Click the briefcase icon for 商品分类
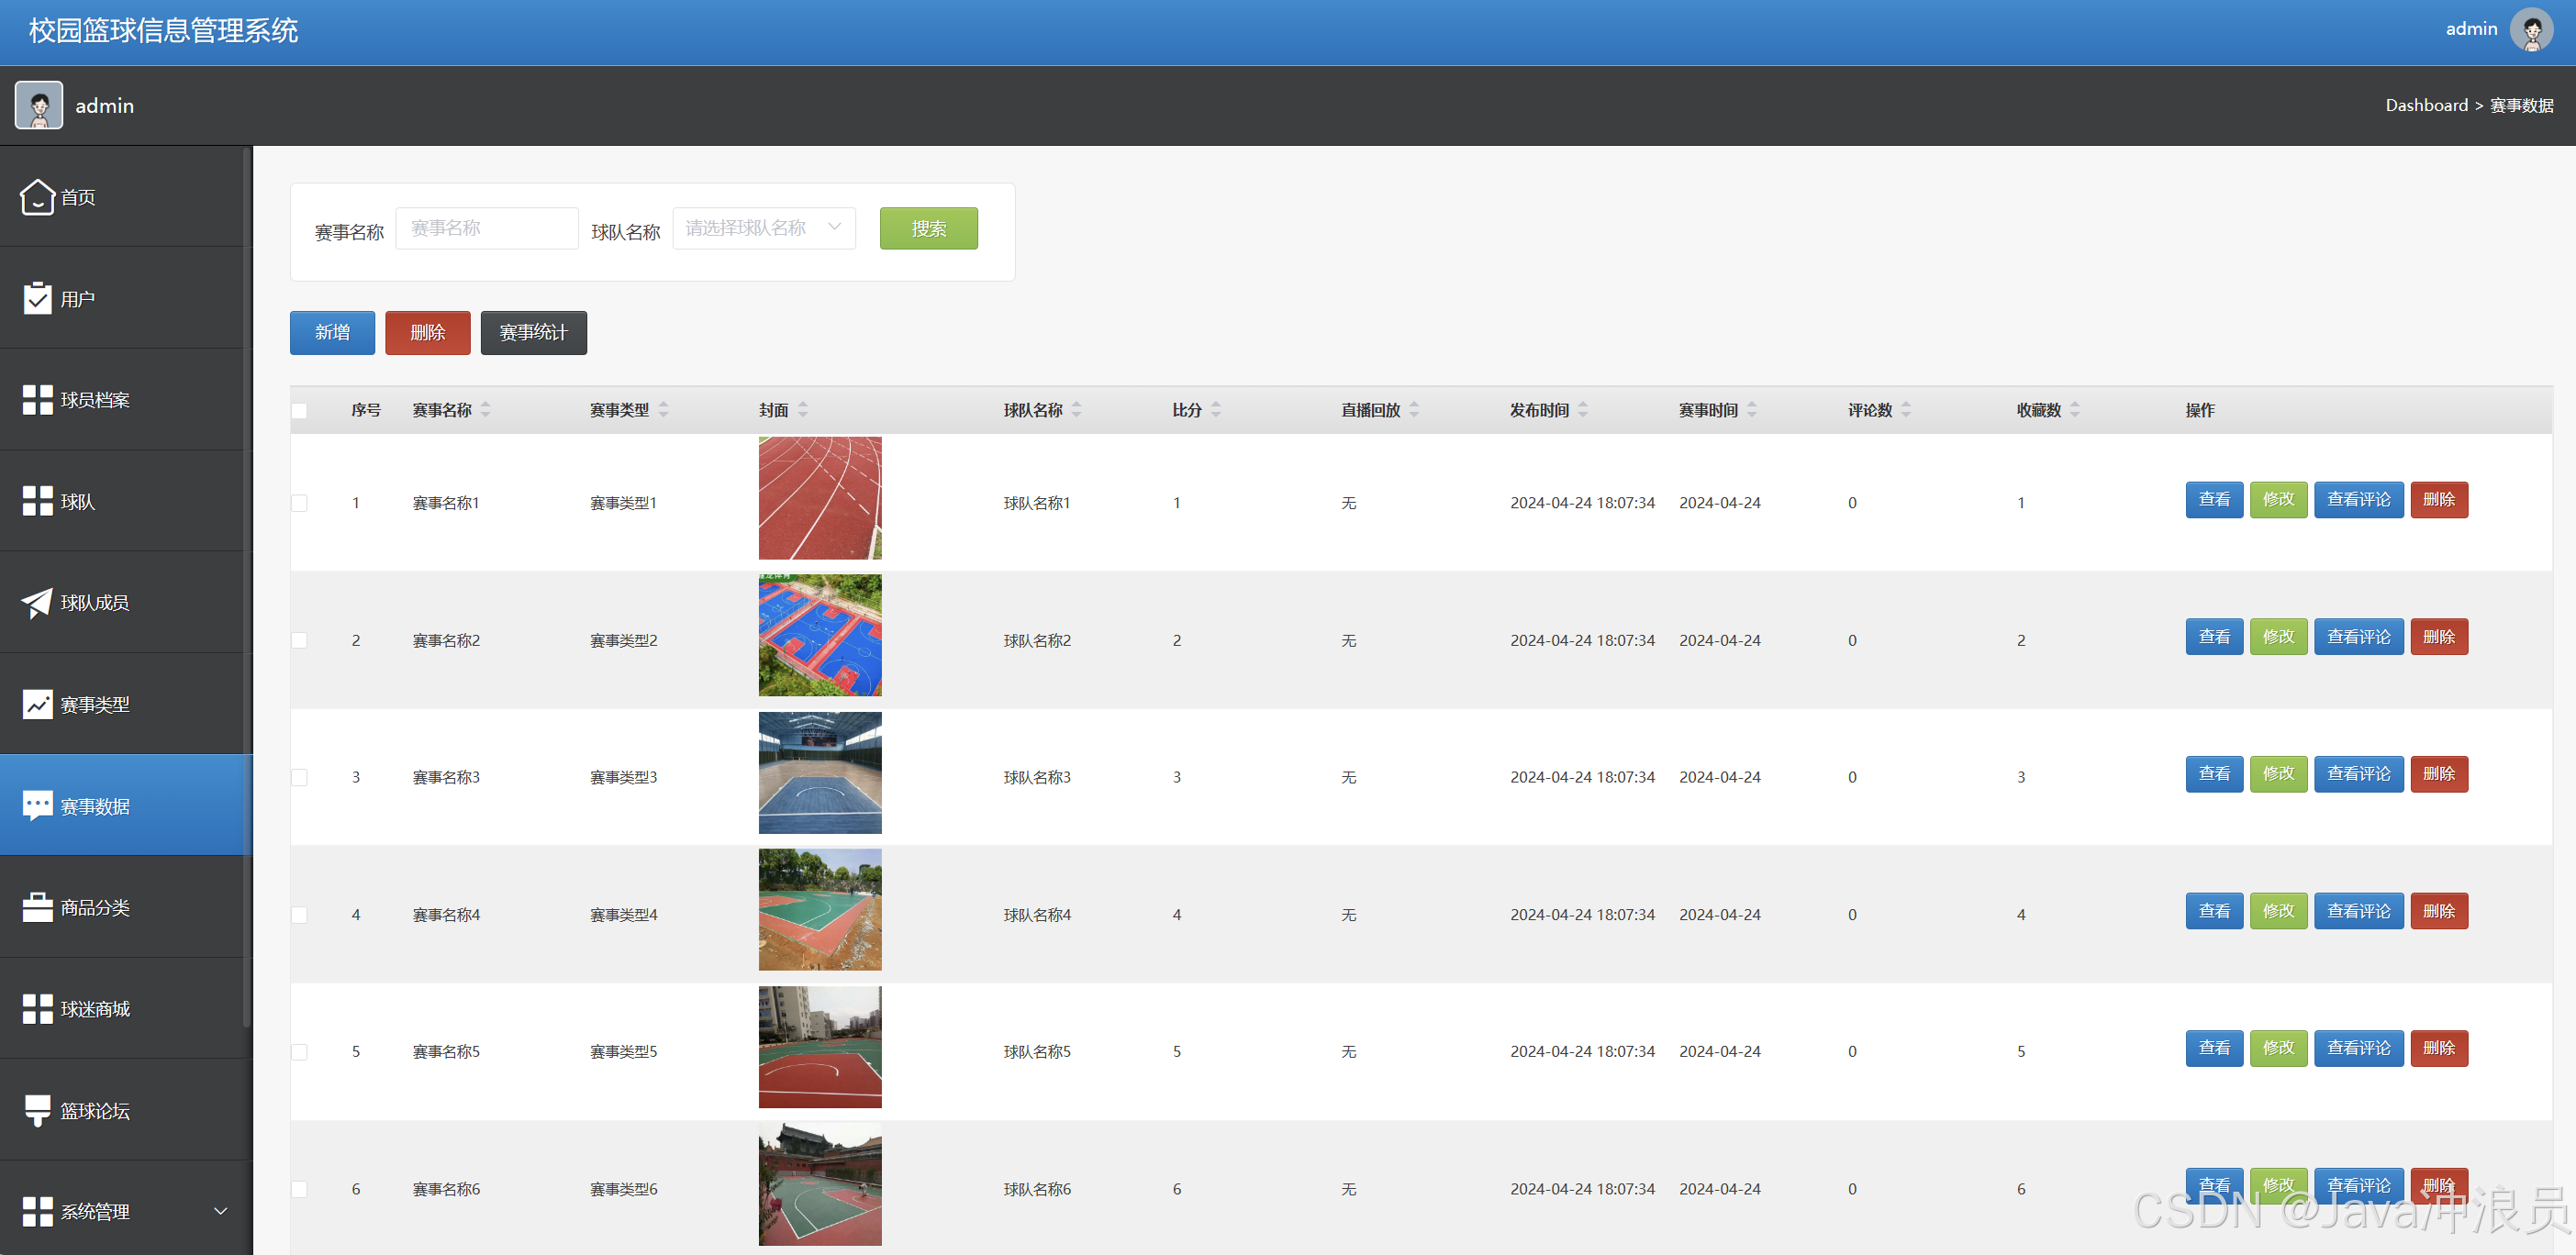2576x1255 pixels. pyautogui.click(x=37, y=907)
